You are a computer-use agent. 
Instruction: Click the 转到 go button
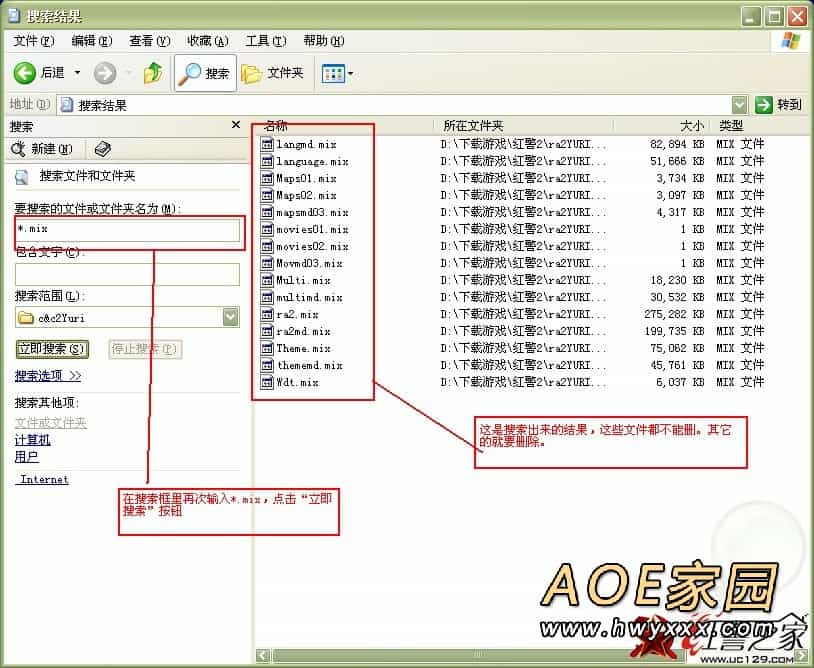(779, 104)
